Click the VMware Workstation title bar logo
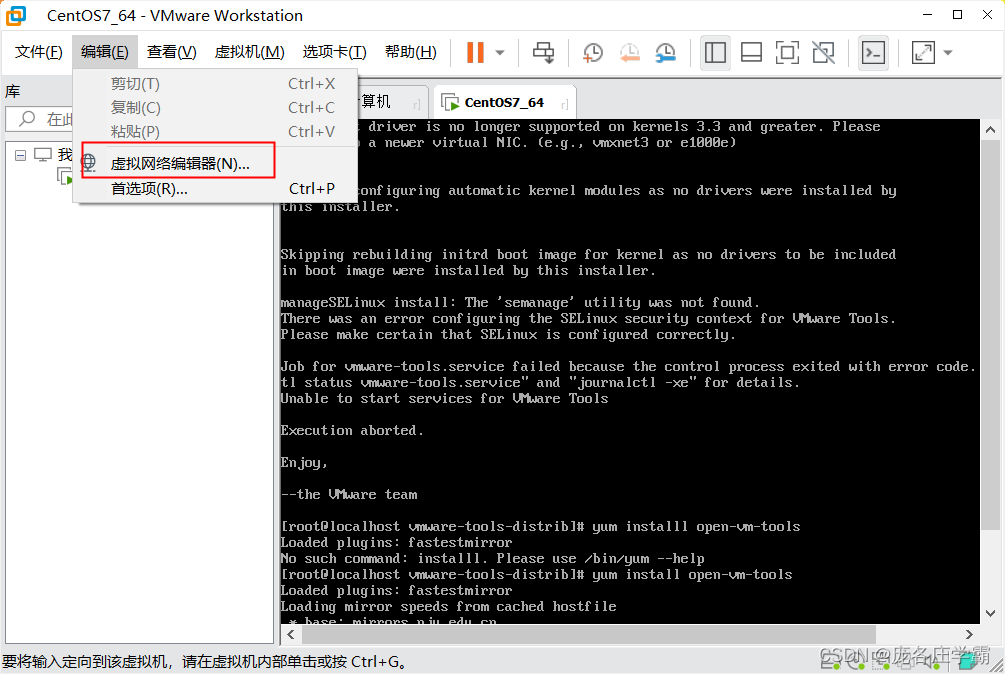The image size is (1005, 674). pos(16,15)
